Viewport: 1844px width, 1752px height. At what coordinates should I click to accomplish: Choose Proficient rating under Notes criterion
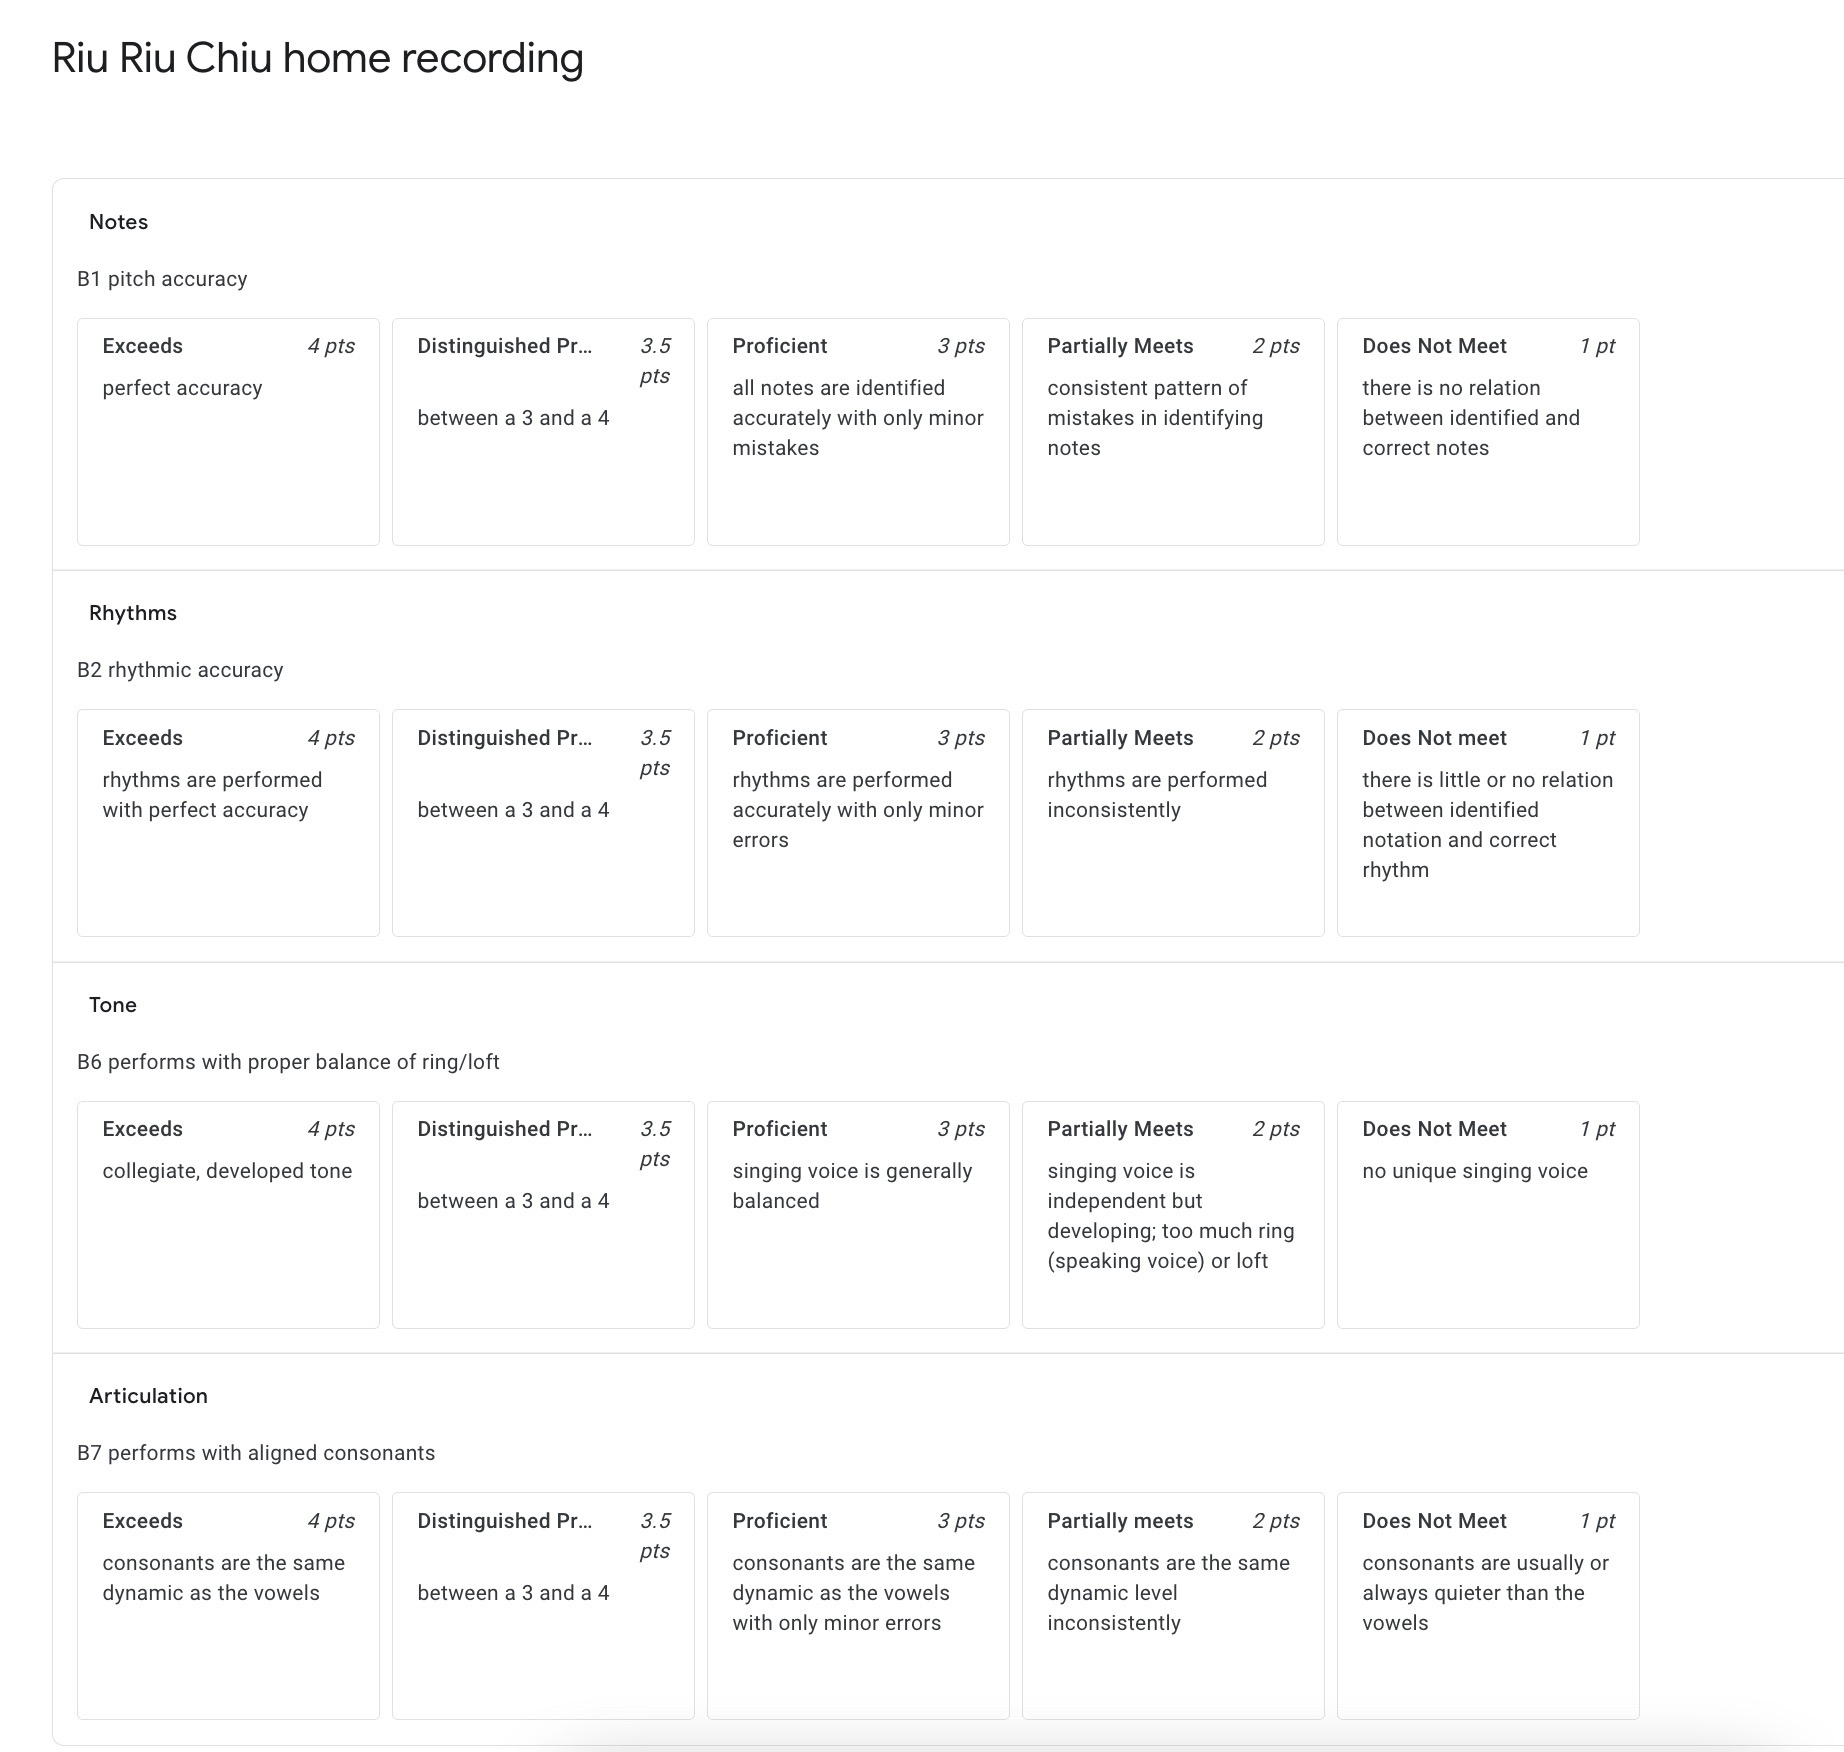point(858,431)
